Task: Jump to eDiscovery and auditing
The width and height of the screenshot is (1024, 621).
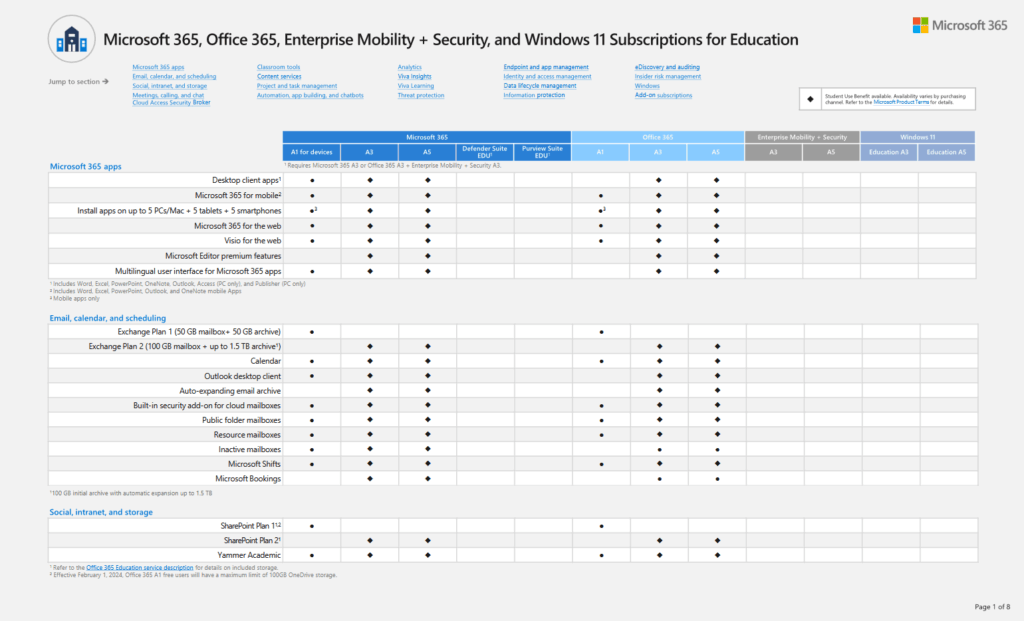Action: click(667, 67)
